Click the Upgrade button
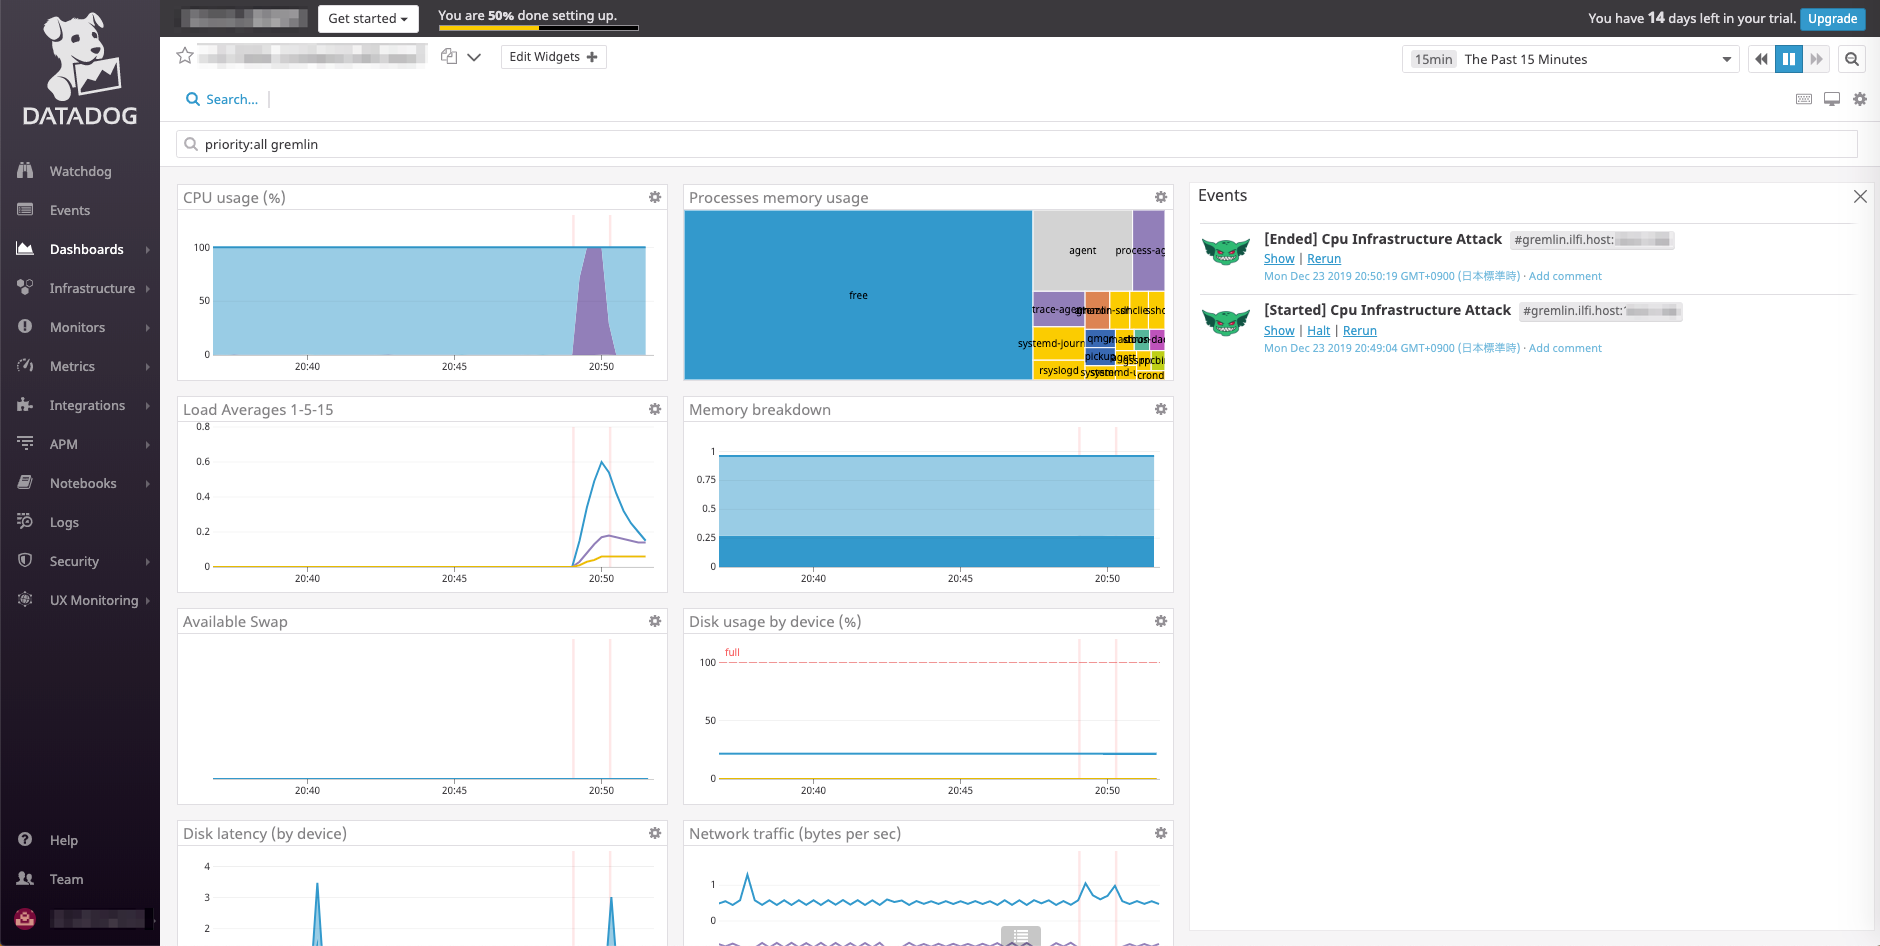 pyautogui.click(x=1832, y=18)
